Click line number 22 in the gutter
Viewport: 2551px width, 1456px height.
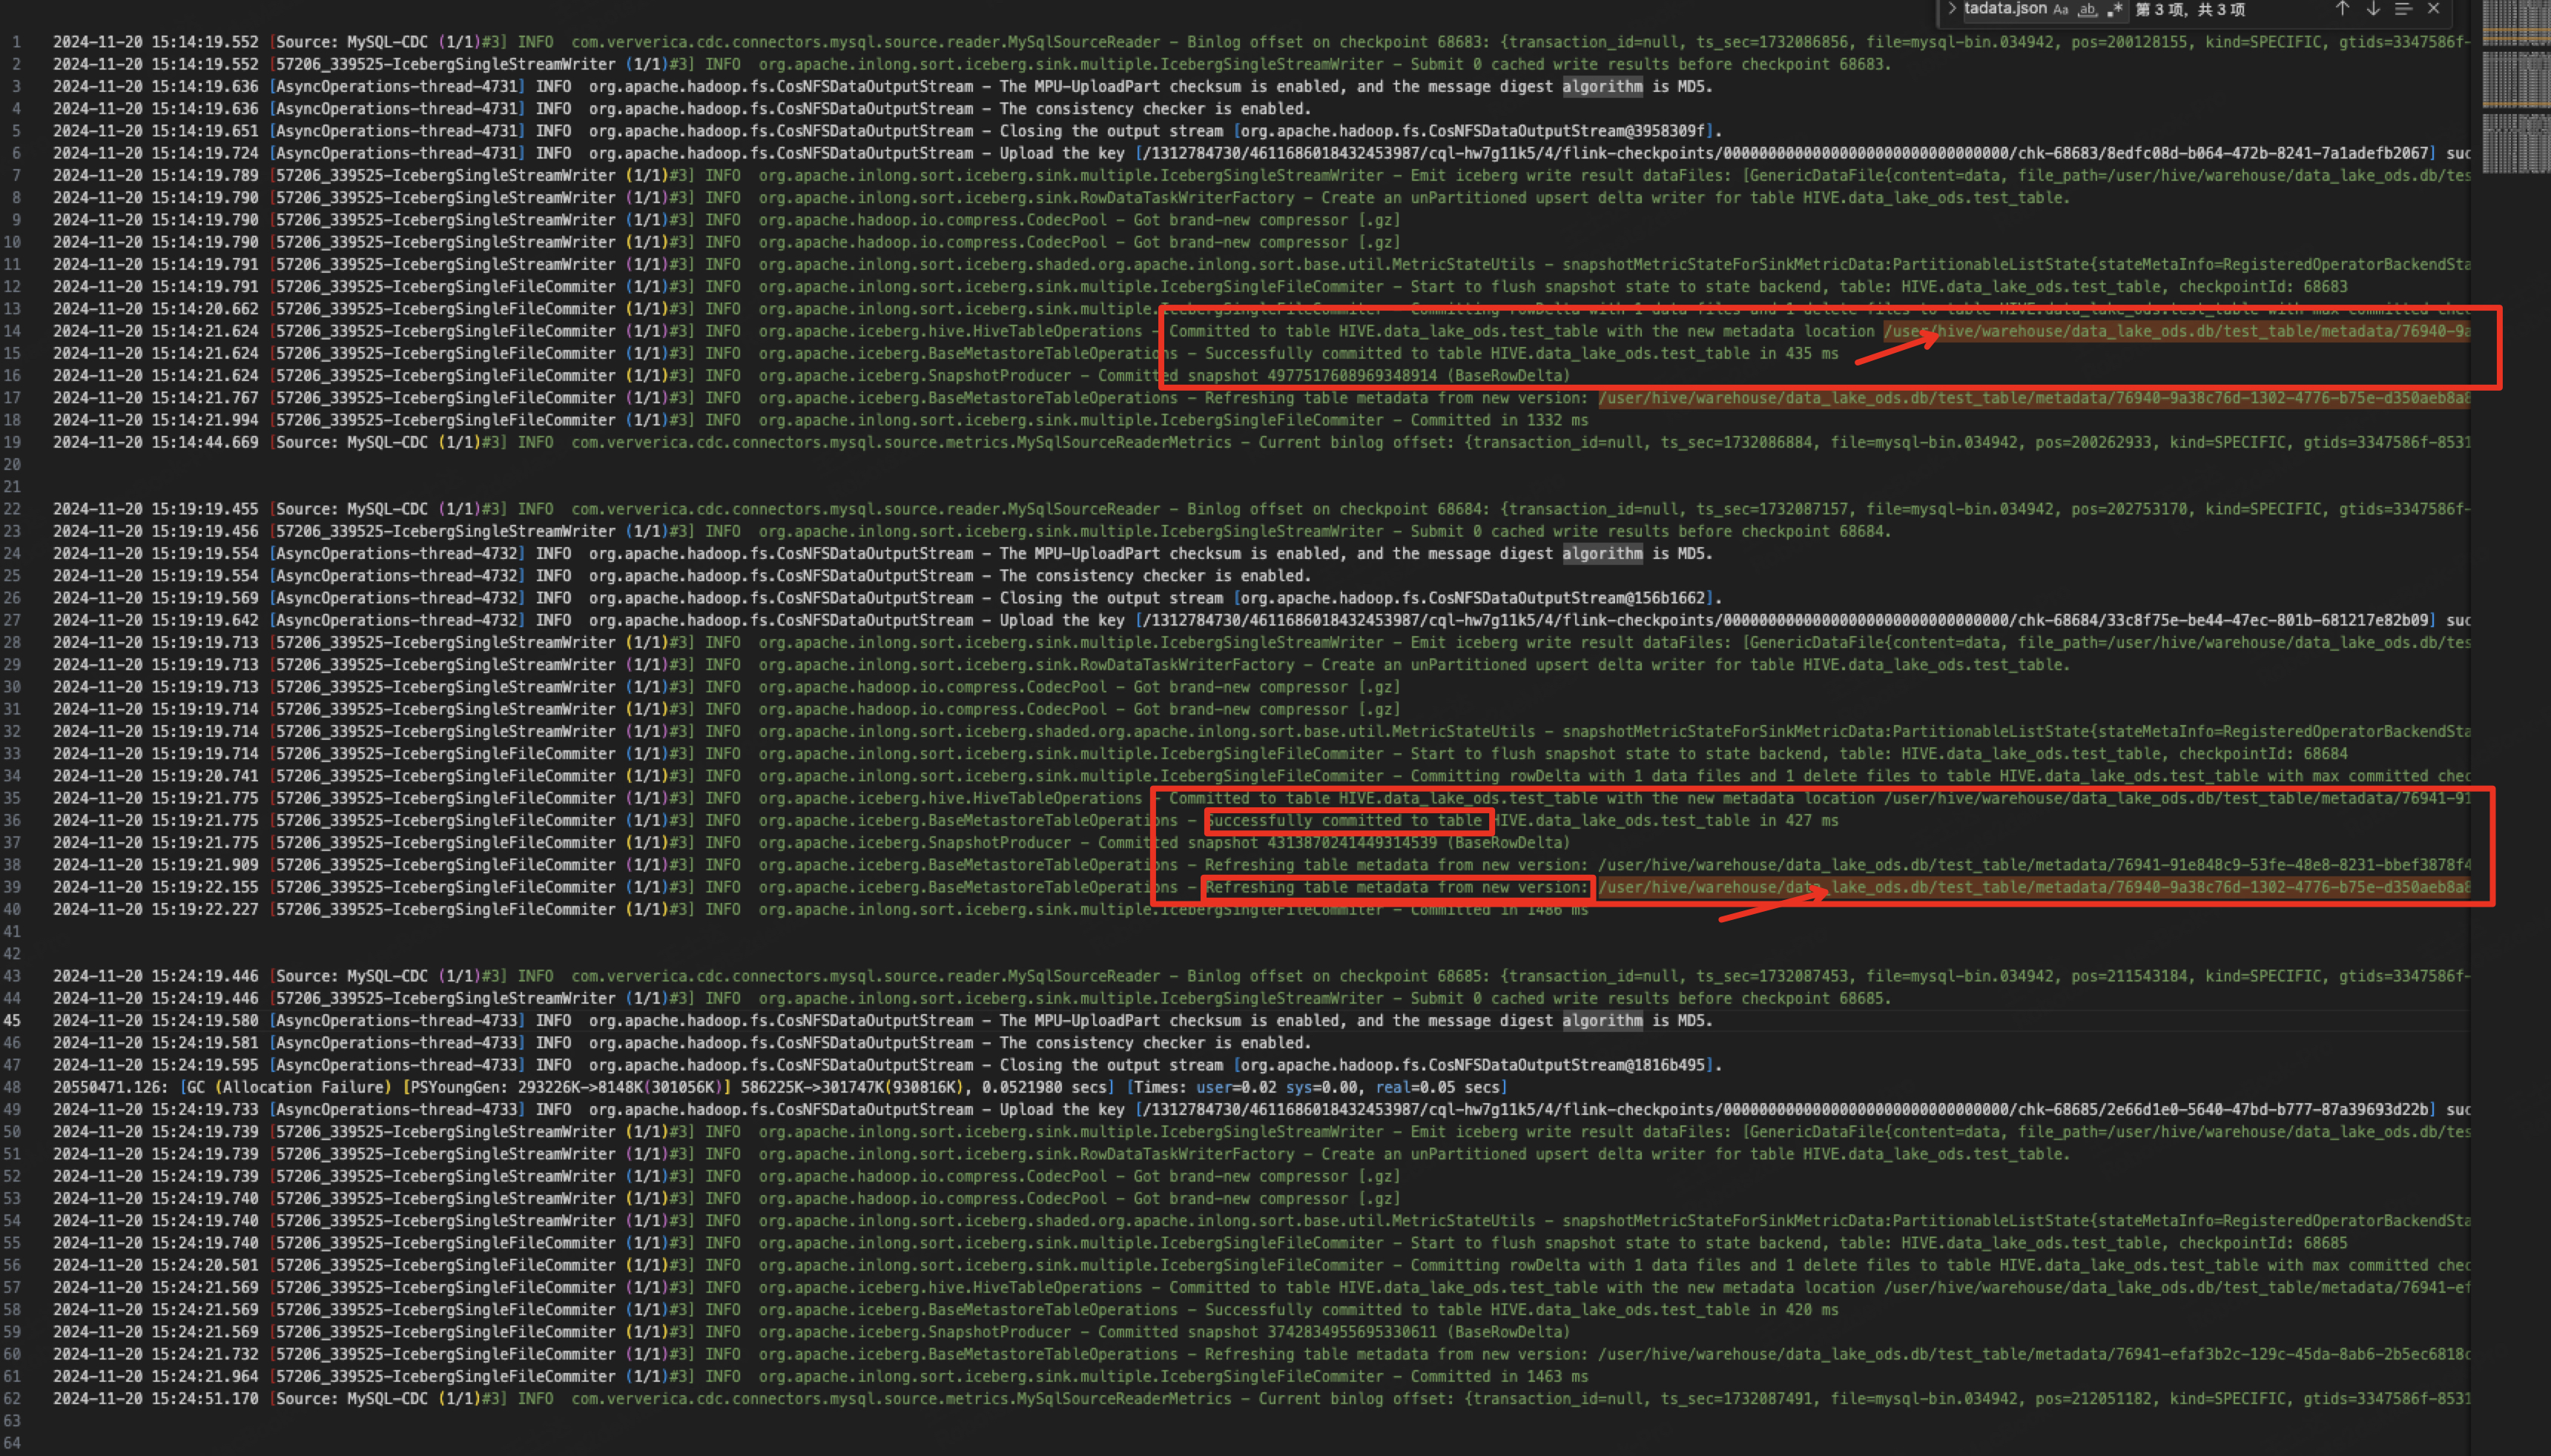coord(13,509)
